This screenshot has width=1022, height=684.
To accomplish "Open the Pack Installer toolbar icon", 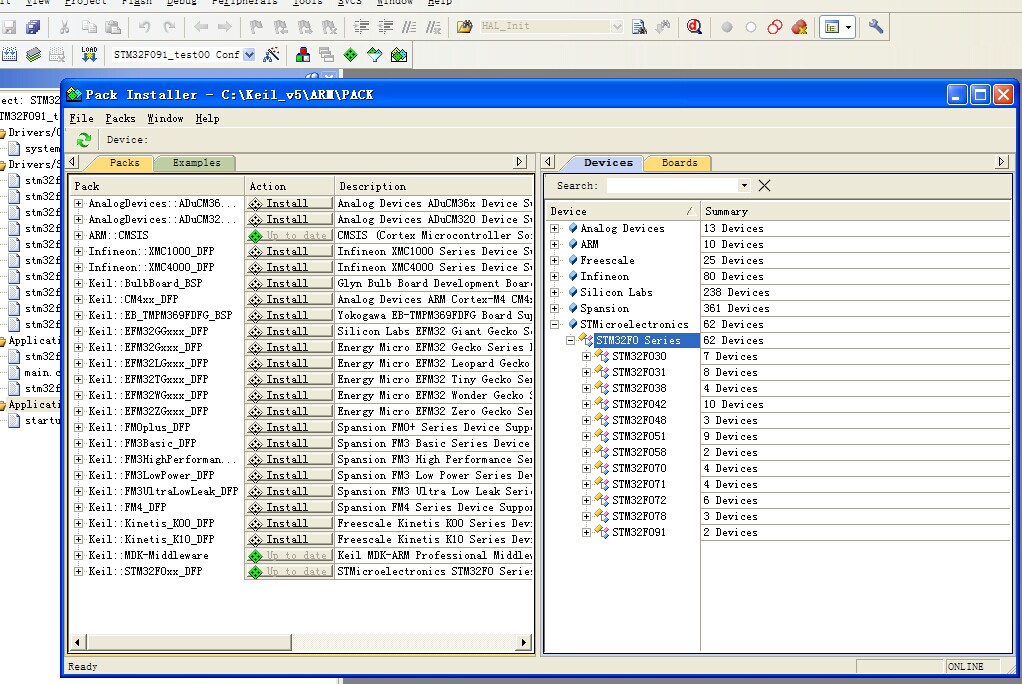I will point(399,55).
